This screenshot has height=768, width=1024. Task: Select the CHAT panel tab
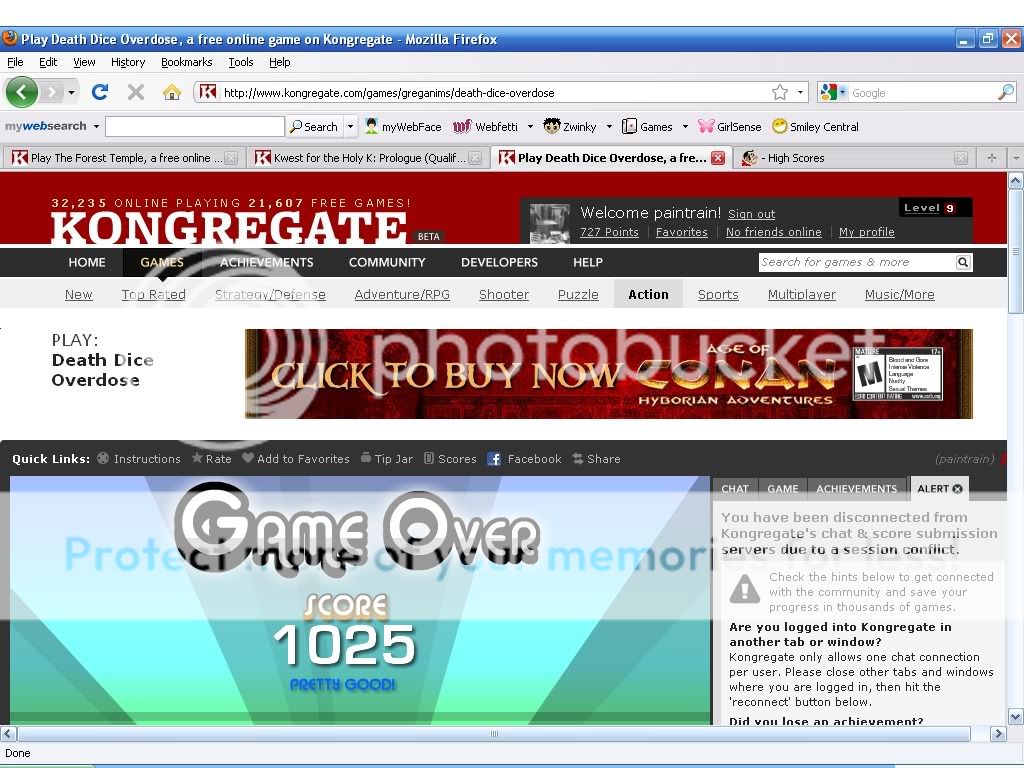pyautogui.click(x=735, y=488)
